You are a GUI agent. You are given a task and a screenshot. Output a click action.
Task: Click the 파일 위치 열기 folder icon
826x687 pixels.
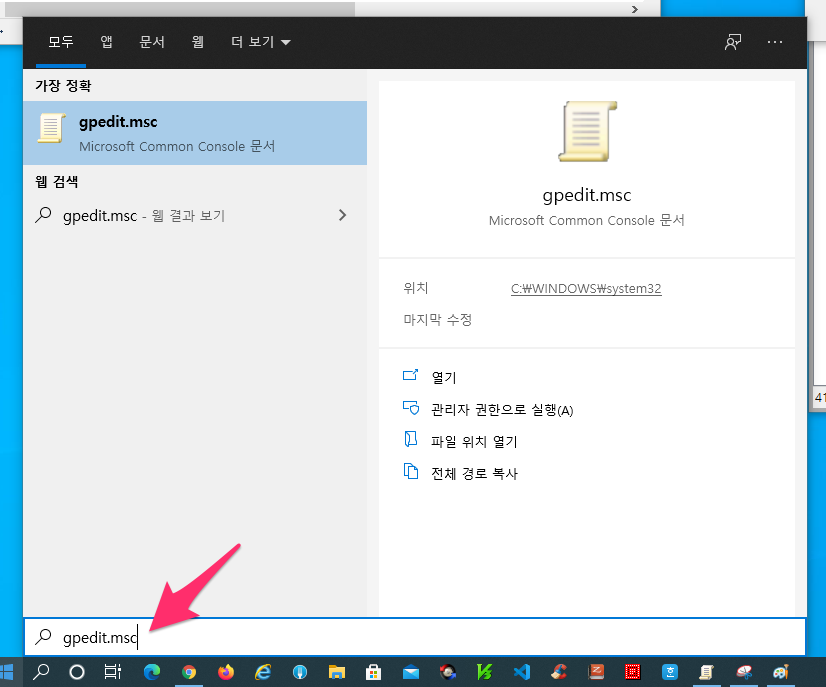pyautogui.click(x=410, y=439)
